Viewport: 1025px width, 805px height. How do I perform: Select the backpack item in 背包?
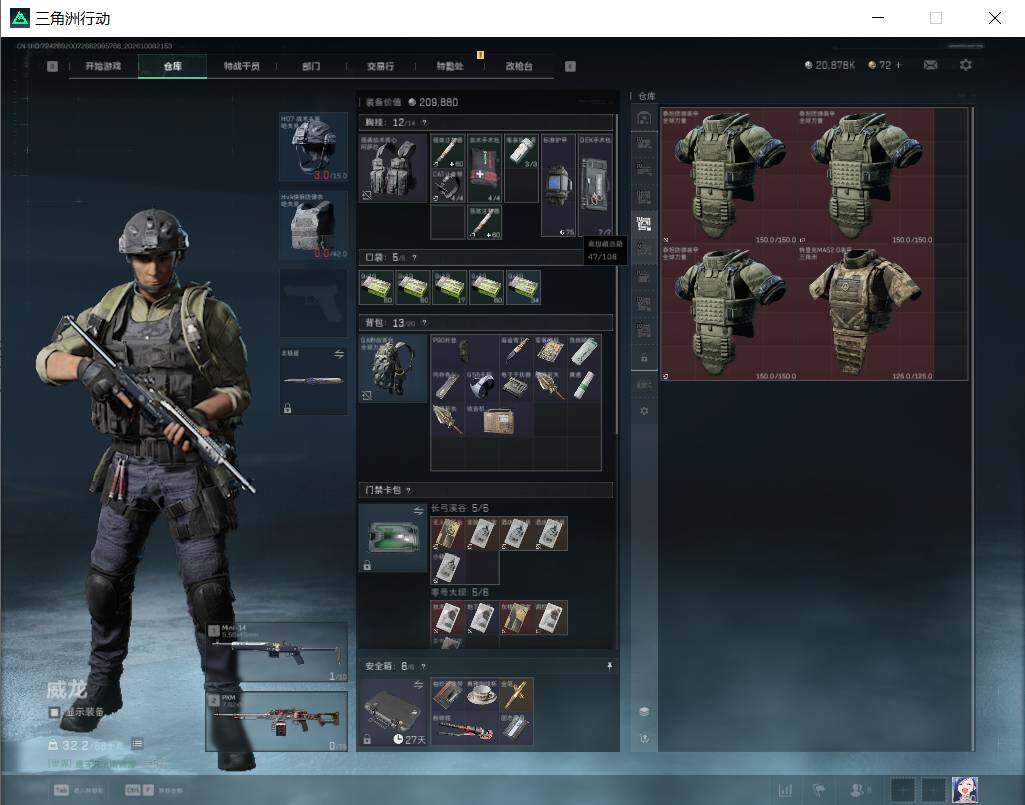pos(393,368)
